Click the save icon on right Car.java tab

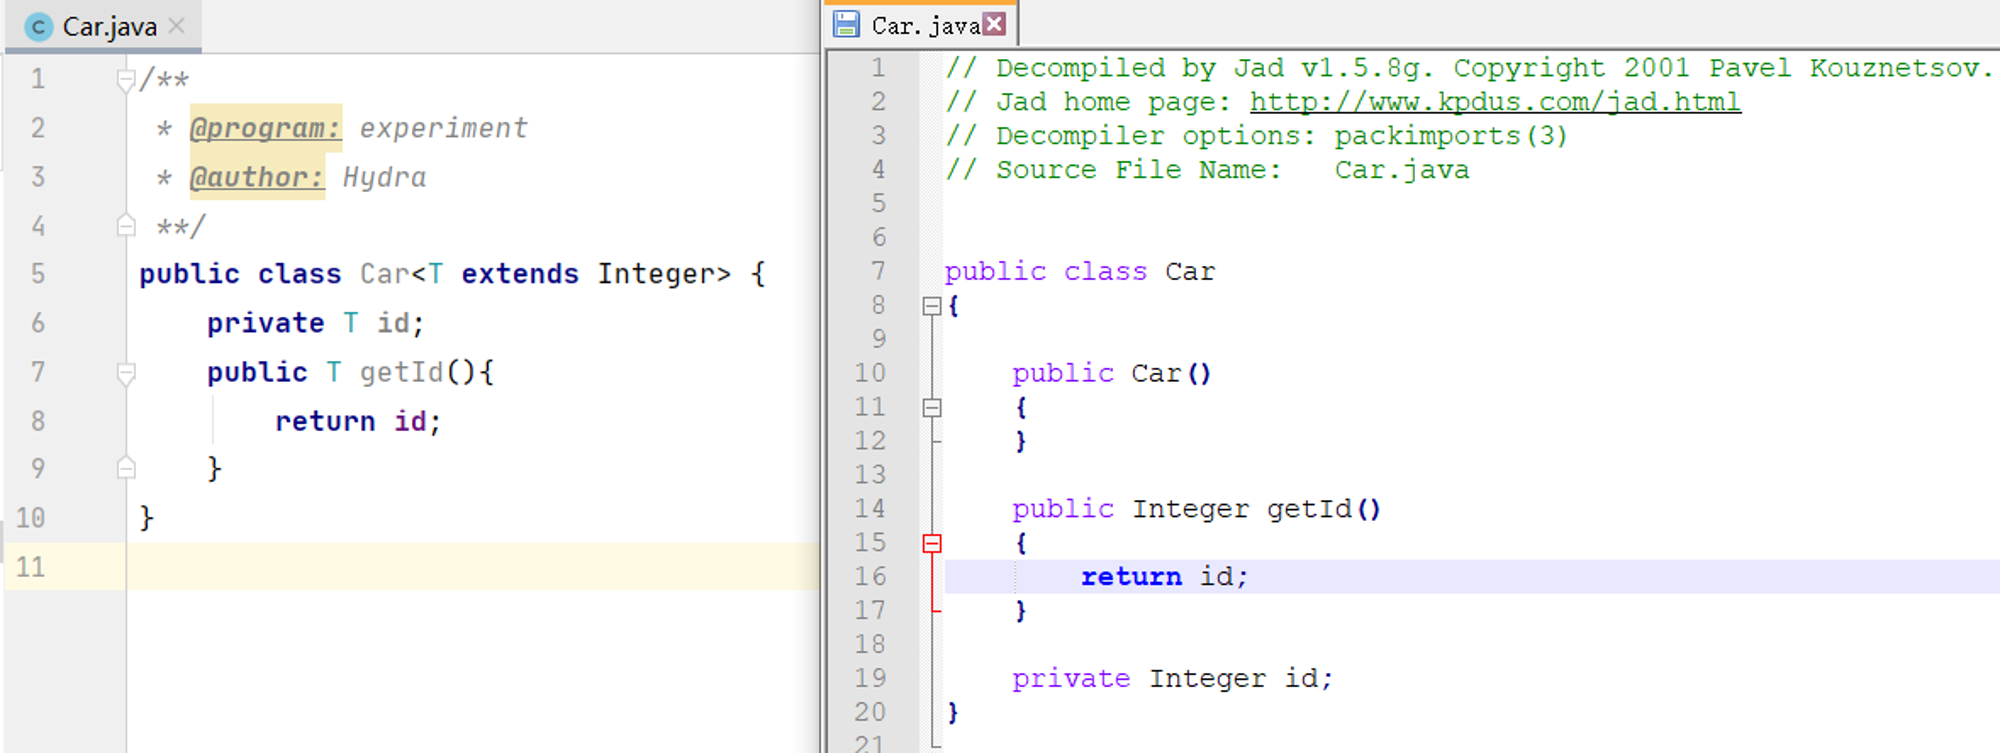846,24
